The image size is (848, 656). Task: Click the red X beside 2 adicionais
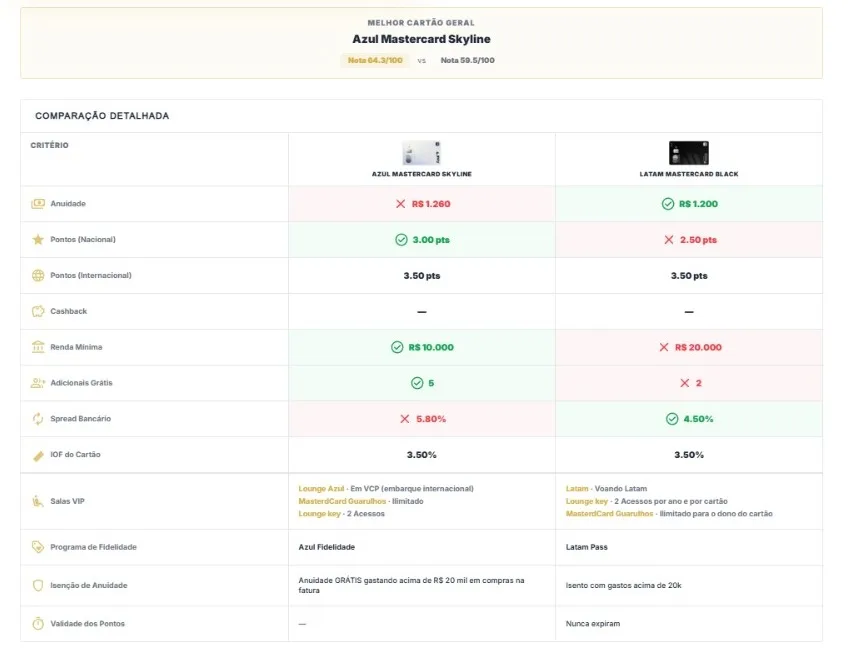pyautogui.click(x=685, y=383)
